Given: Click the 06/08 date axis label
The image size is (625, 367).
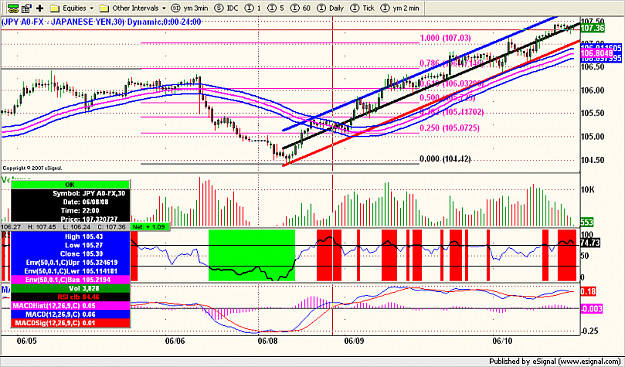Looking at the screenshot, I should 268,341.
